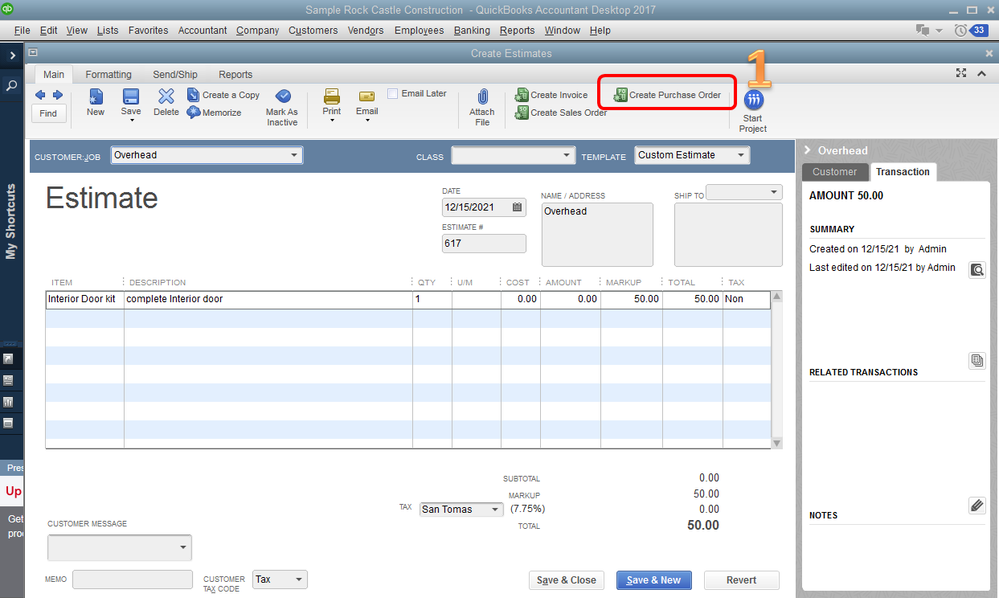
Task: Click the 'Non' tax cell
Action: pyautogui.click(x=746, y=299)
